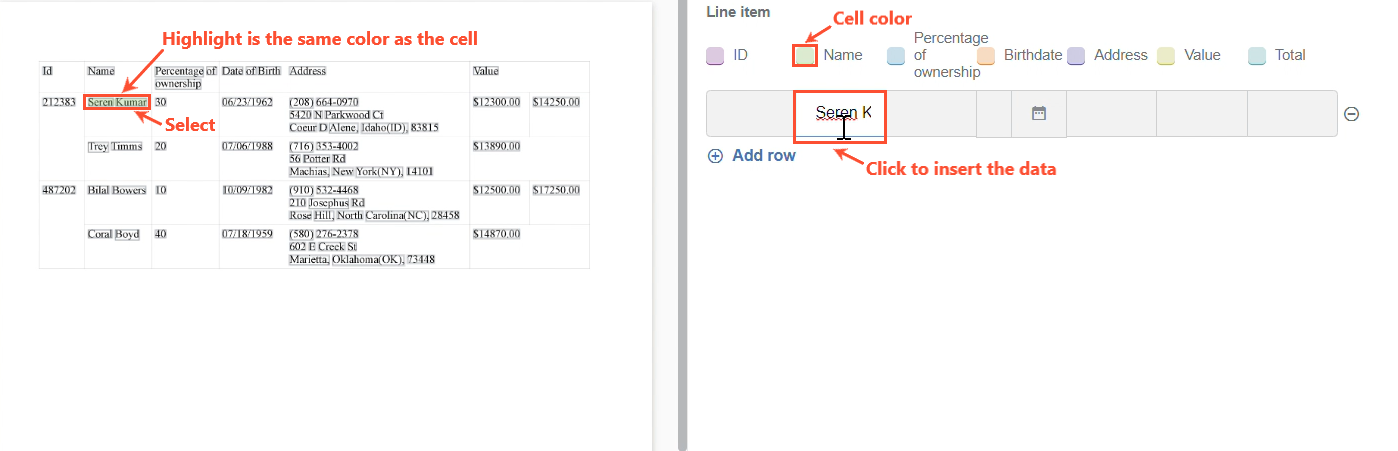Click the lavender Address color swatch
The width and height of the screenshot is (1398, 451).
(1076, 56)
